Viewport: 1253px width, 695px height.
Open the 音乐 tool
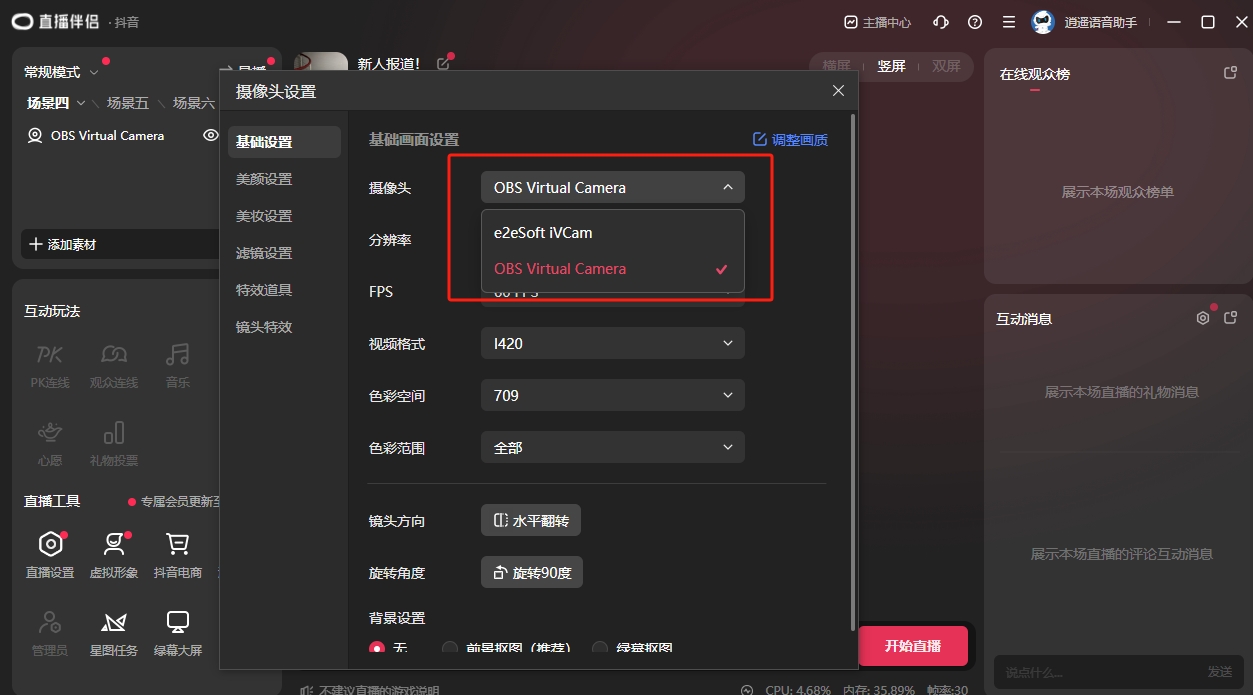pyautogui.click(x=178, y=365)
